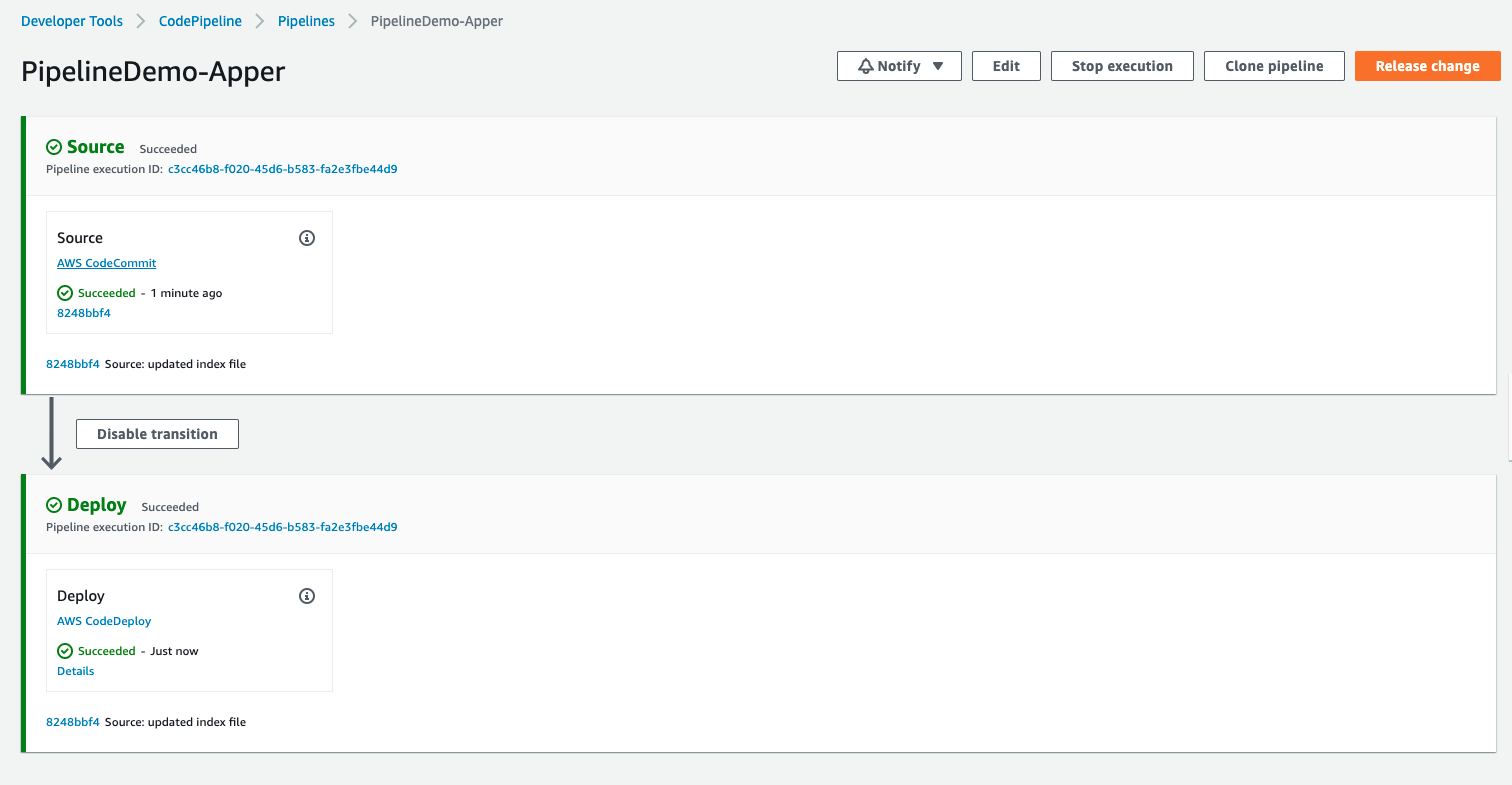Click the green check icon beside Deploy stage title
This screenshot has width=1512, height=785.
54,505
